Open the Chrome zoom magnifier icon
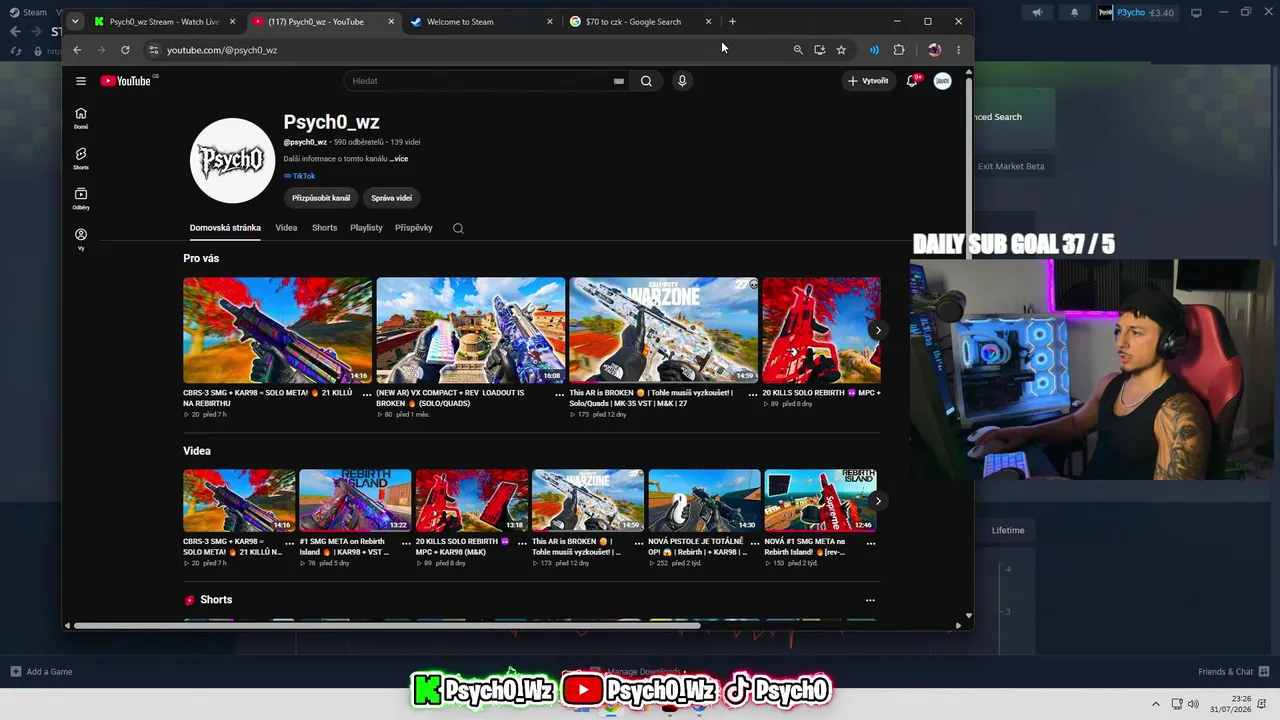1280x720 pixels. [x=798, y=50]
